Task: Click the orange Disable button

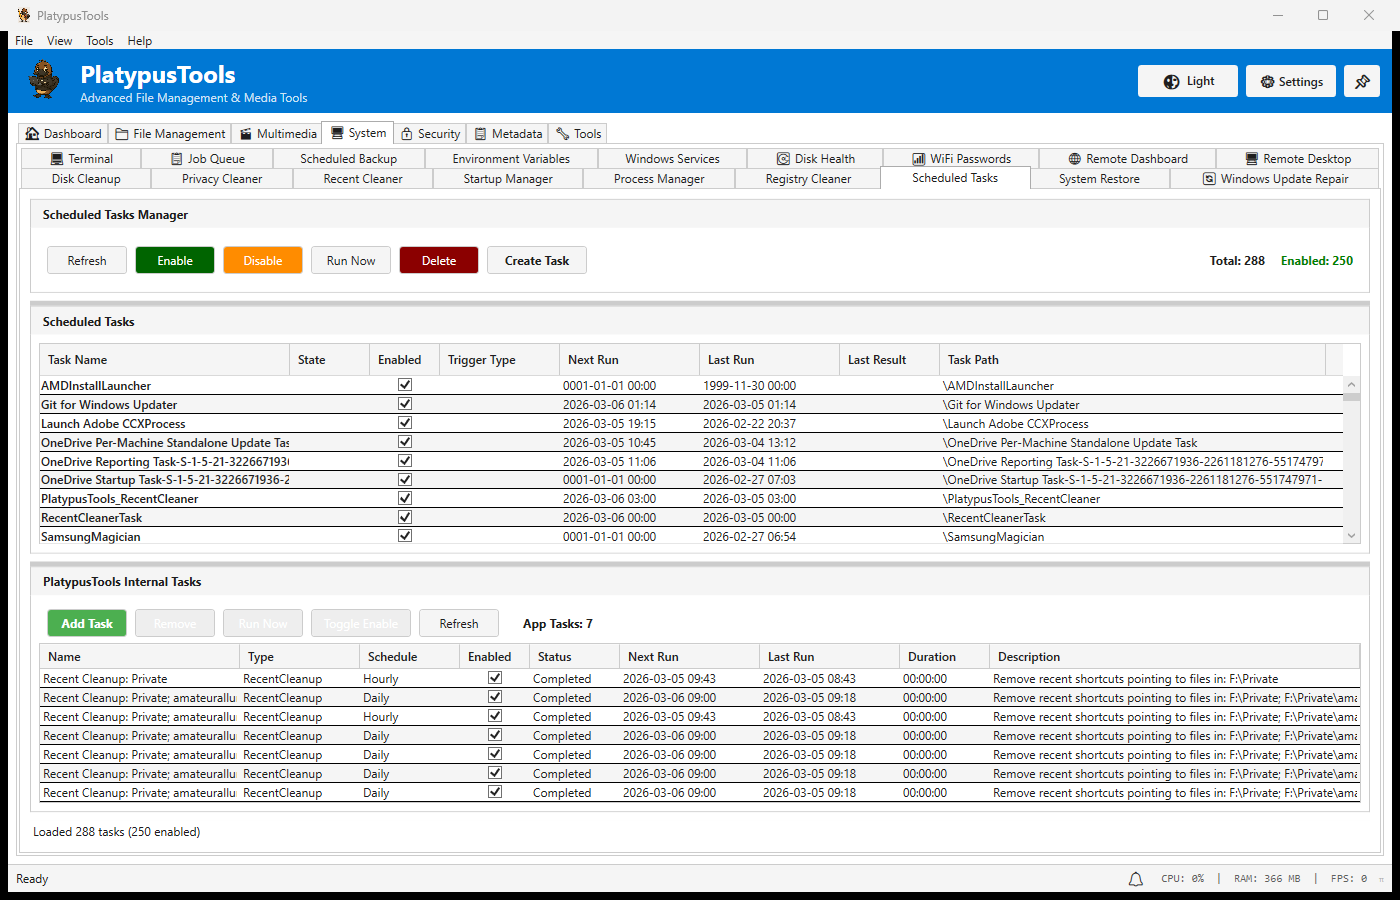Action: click(x=263, y=261)
